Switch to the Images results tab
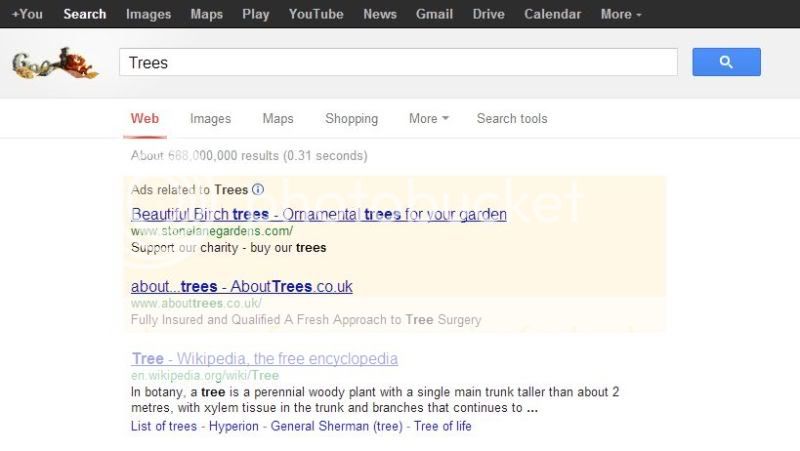Viewport: 800px width, 451px height. pos(210,119)
